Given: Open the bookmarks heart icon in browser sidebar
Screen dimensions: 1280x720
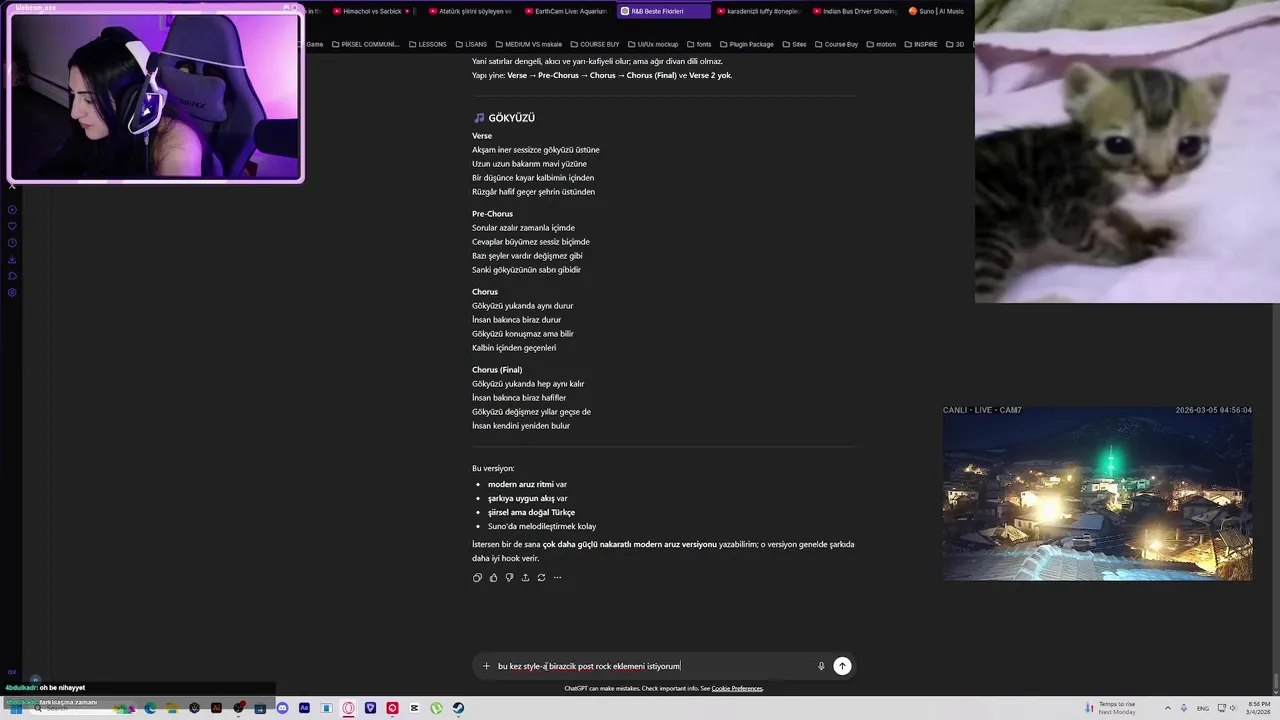Looking at the screenshot, I should [12, 226].
